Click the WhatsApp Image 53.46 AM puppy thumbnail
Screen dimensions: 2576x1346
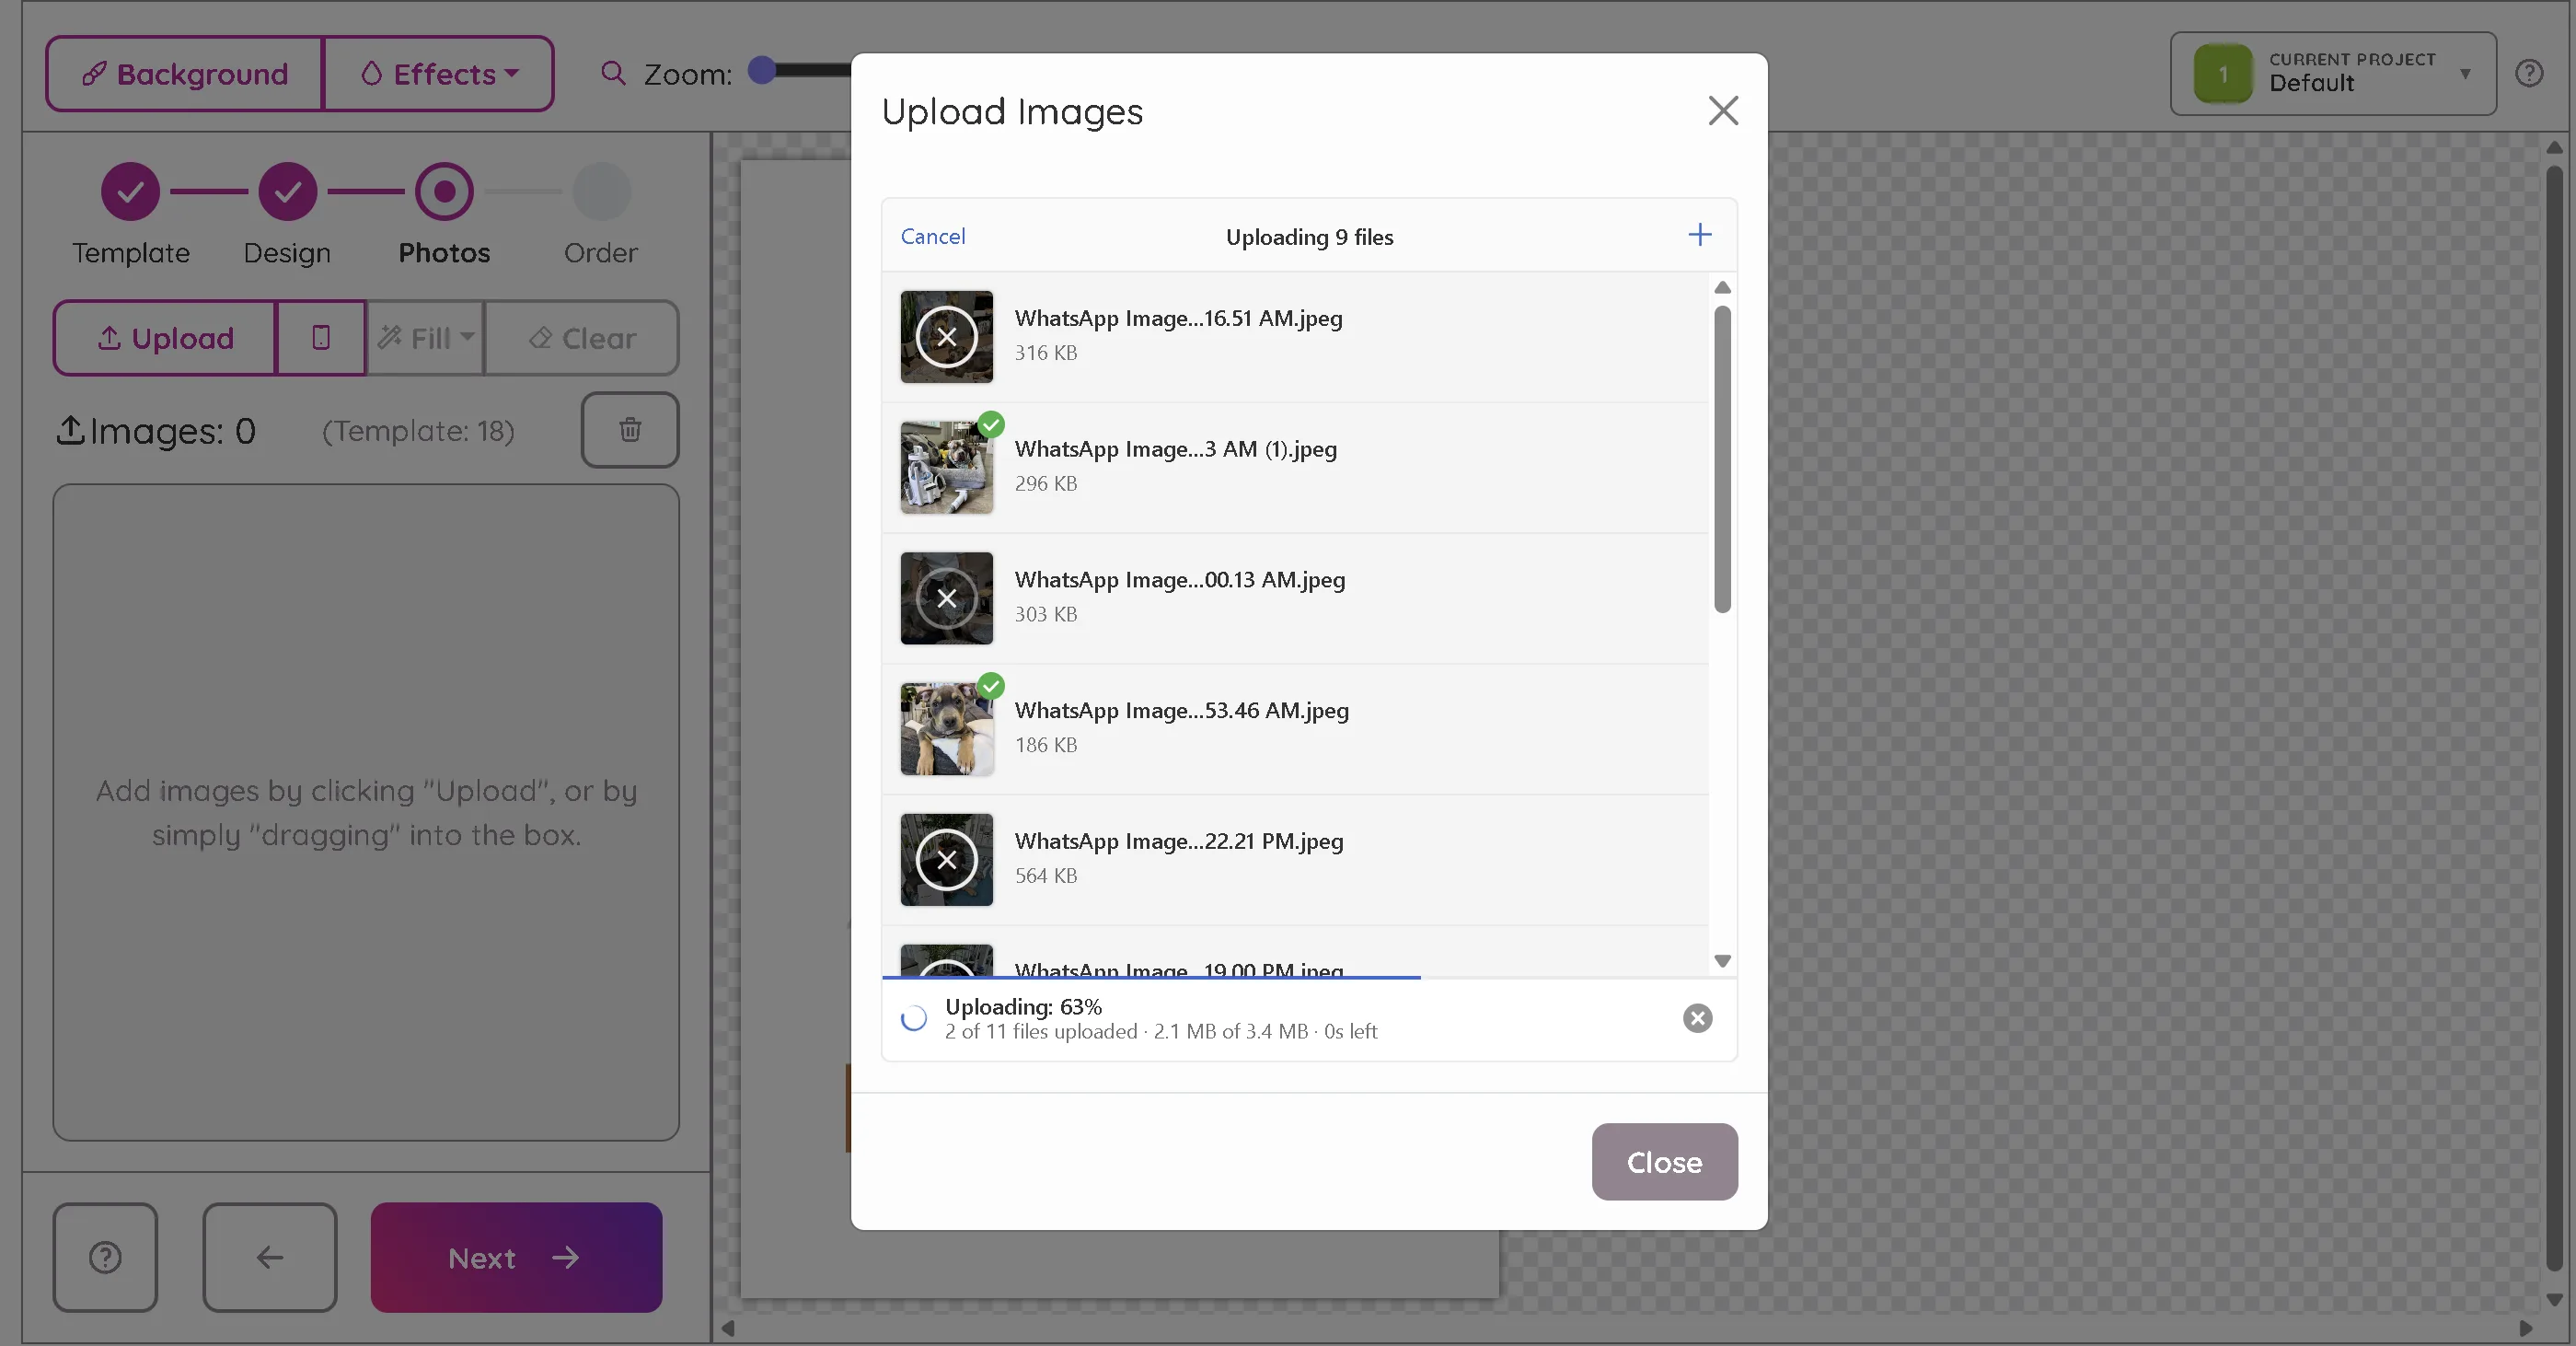click(x=946, y=729)
